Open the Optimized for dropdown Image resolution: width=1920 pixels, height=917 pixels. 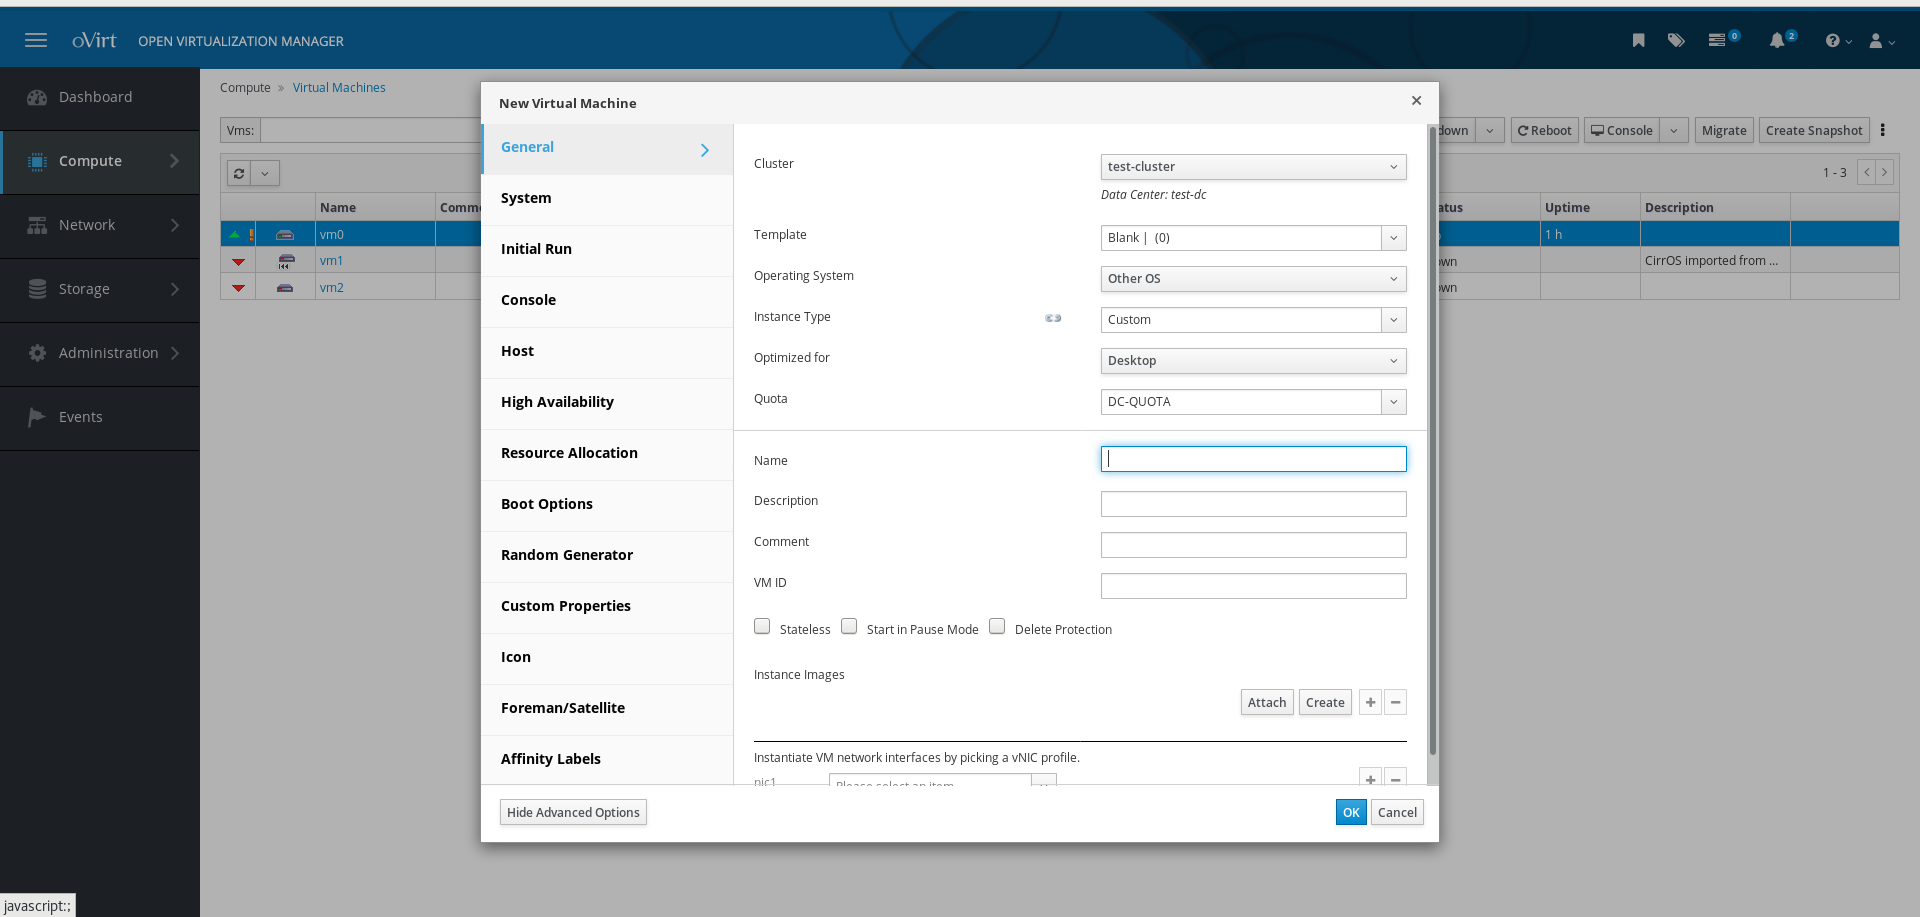[x=1253, y=361]
